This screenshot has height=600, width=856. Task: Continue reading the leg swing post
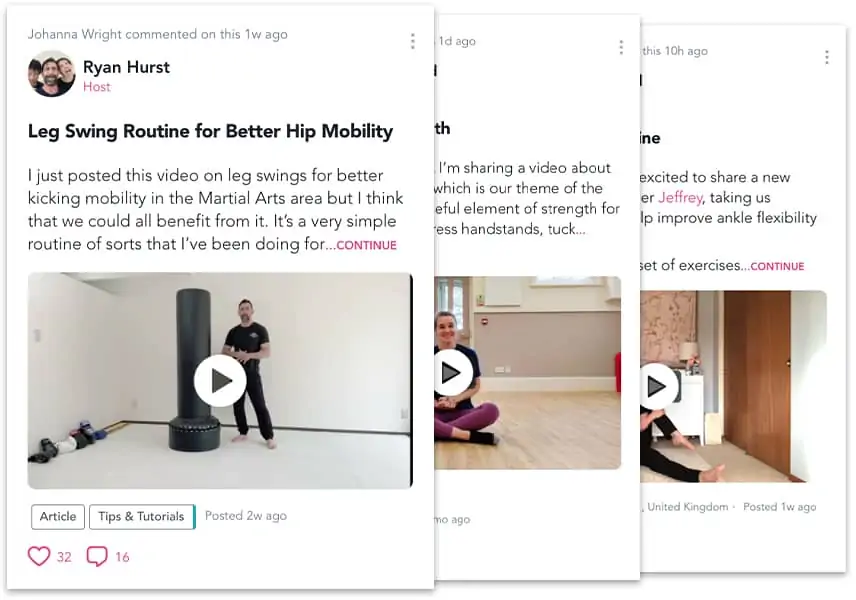tap(366, 245)
